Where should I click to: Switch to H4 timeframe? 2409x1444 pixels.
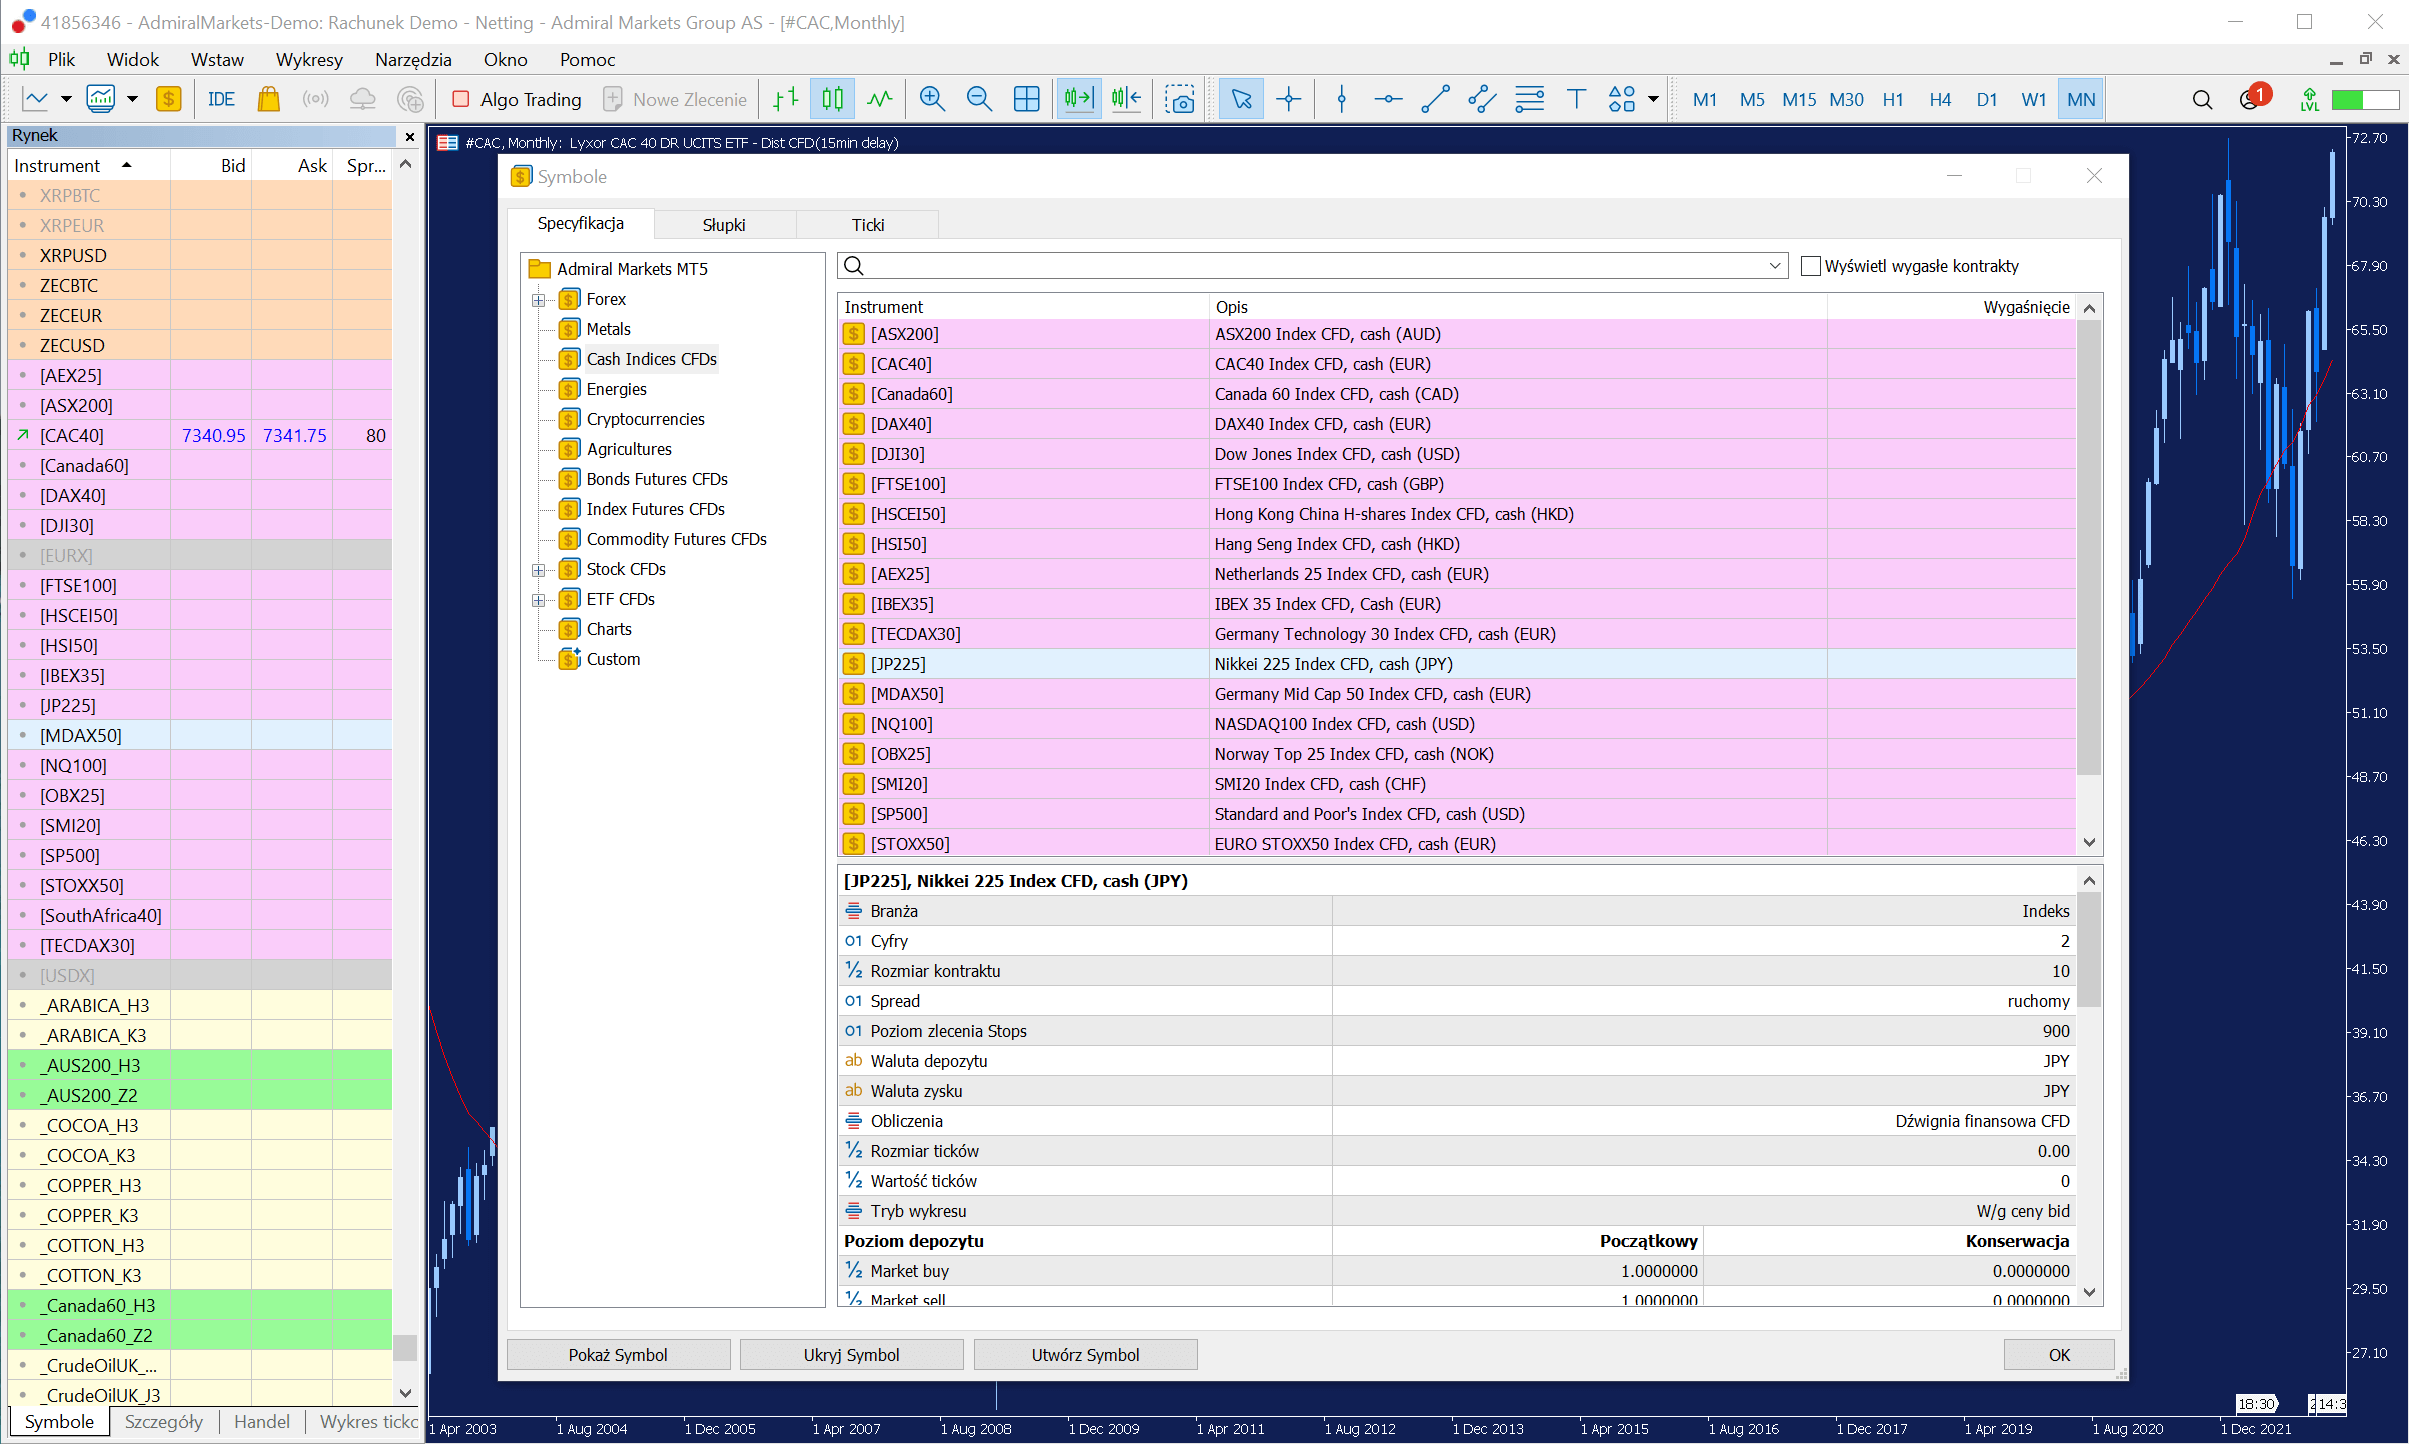click(1940, 99)
